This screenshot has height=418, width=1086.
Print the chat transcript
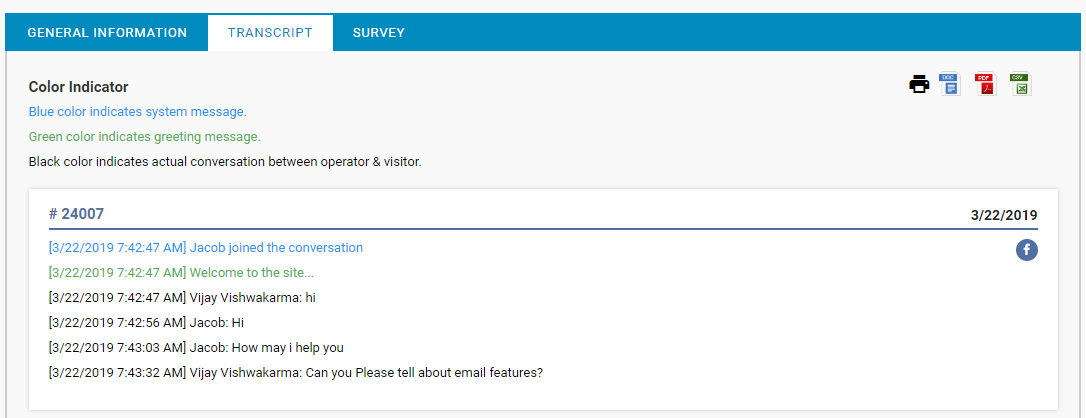918,85
